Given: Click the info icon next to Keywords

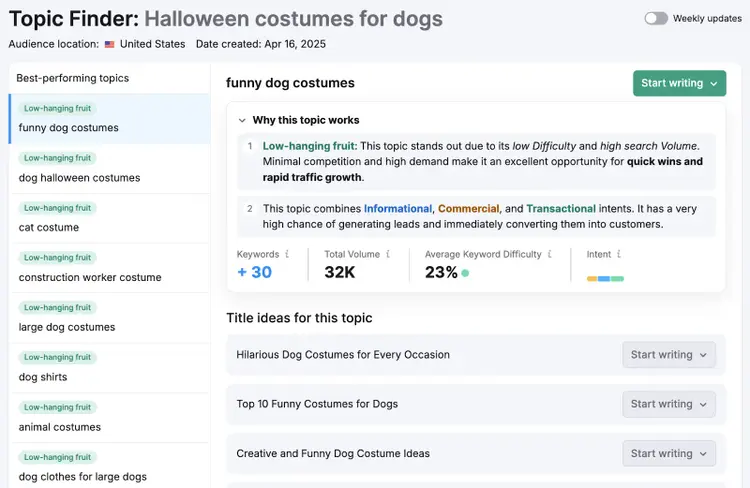Looking at the screenshot, I should [x=287, y=254].
